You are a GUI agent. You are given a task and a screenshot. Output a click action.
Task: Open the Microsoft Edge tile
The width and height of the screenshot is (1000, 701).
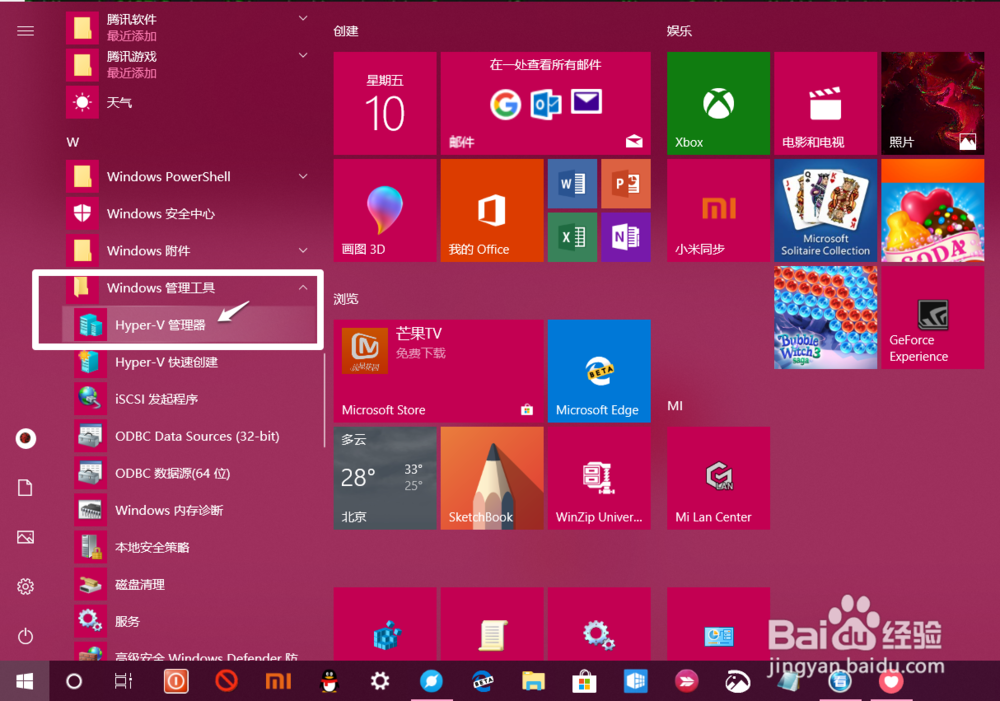pos(599,371)
